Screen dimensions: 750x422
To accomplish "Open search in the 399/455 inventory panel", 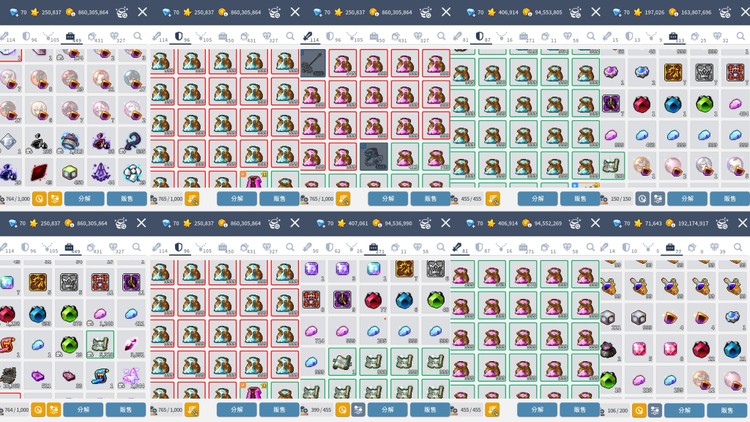I will click(441, 247).
